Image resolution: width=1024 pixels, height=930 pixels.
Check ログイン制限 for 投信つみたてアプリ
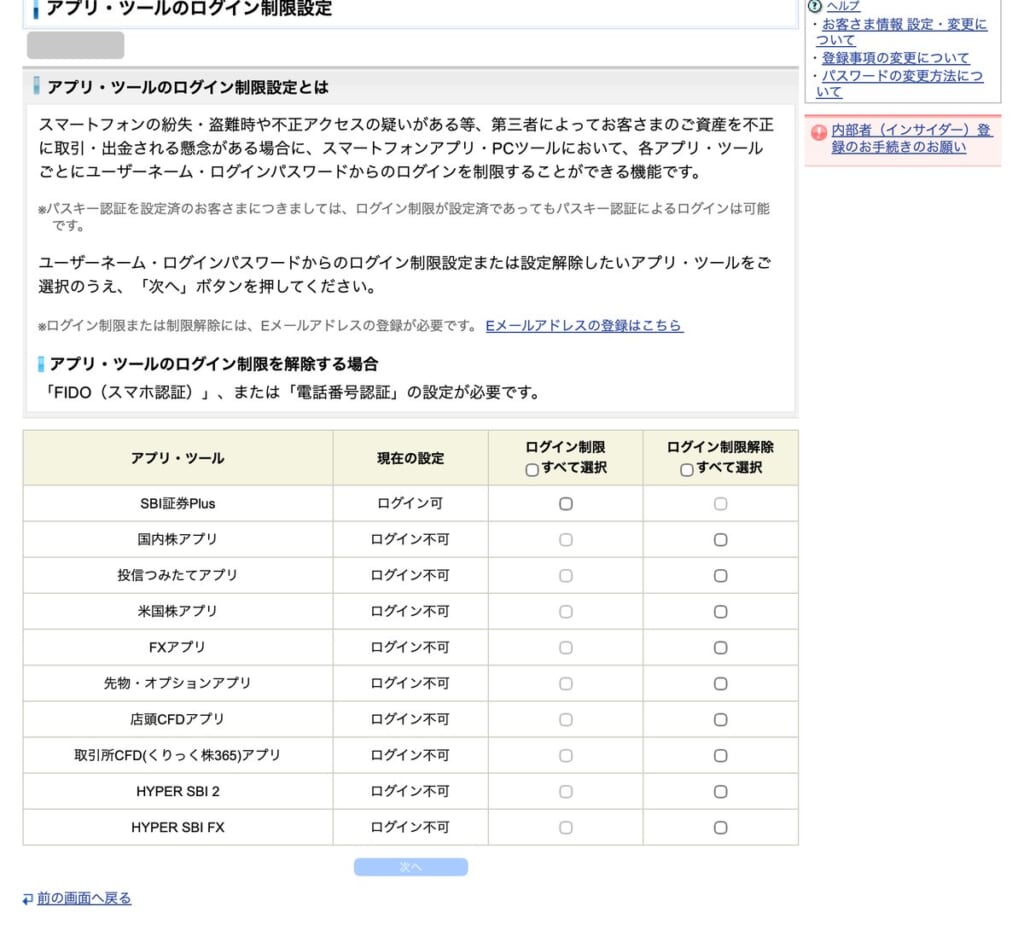pos(566,575)
